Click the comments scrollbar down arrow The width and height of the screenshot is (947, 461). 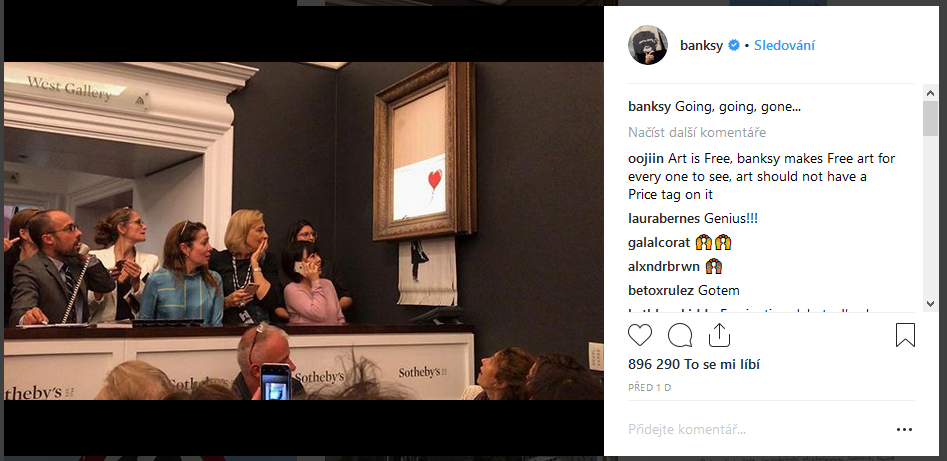(930, 304)
